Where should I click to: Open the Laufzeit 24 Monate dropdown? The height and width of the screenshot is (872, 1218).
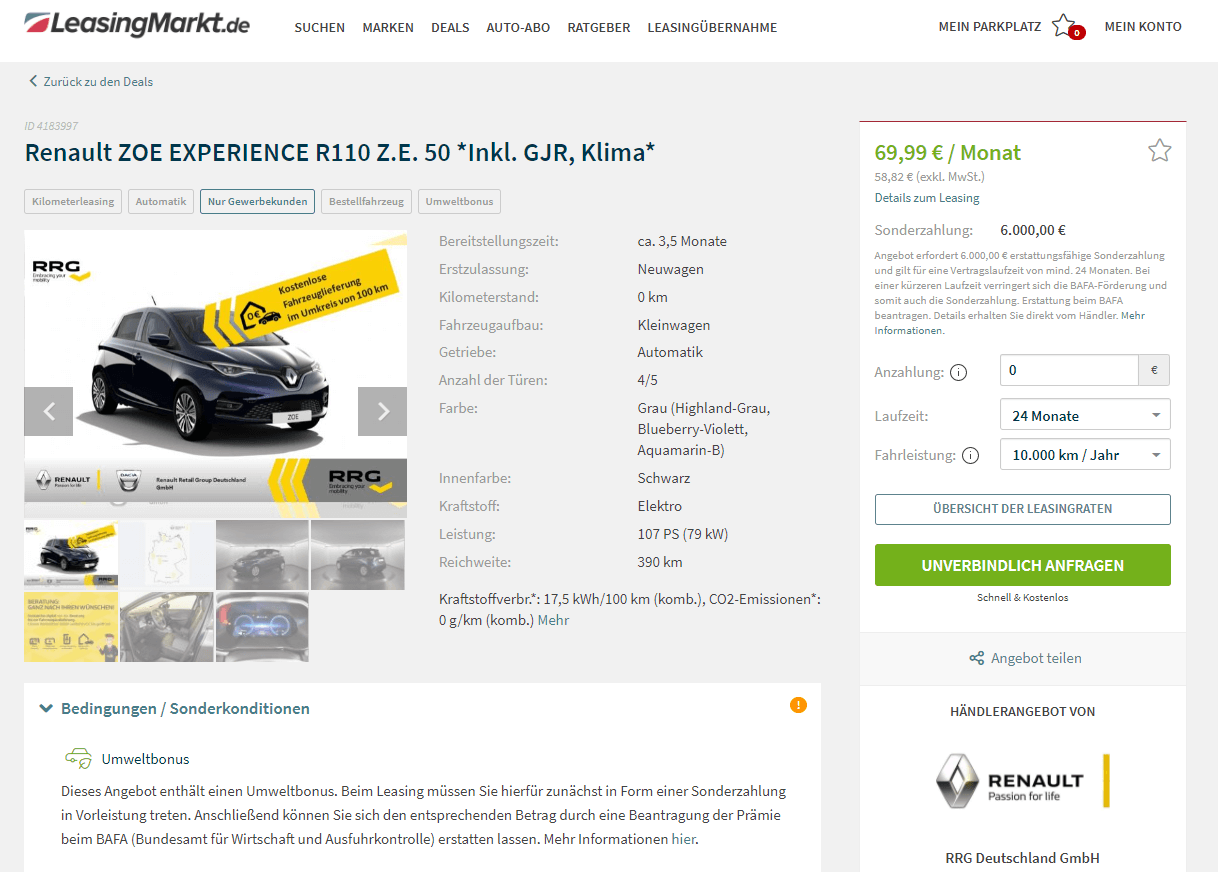[x=1085, y=415]
